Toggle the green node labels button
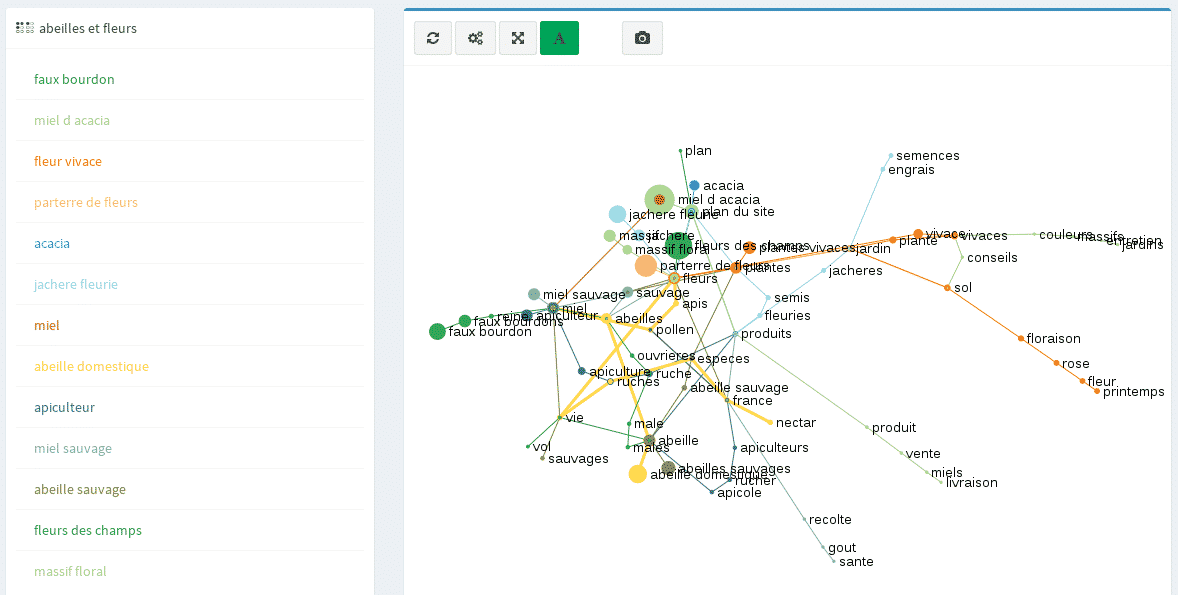 [x=560, y=38]
